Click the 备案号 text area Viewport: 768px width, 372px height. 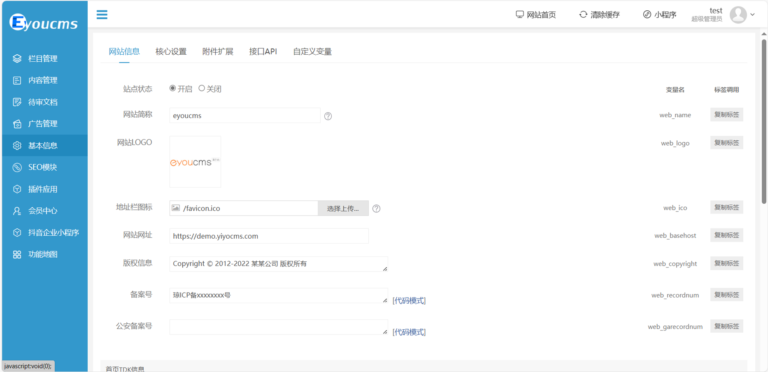[x=279, y=296]
